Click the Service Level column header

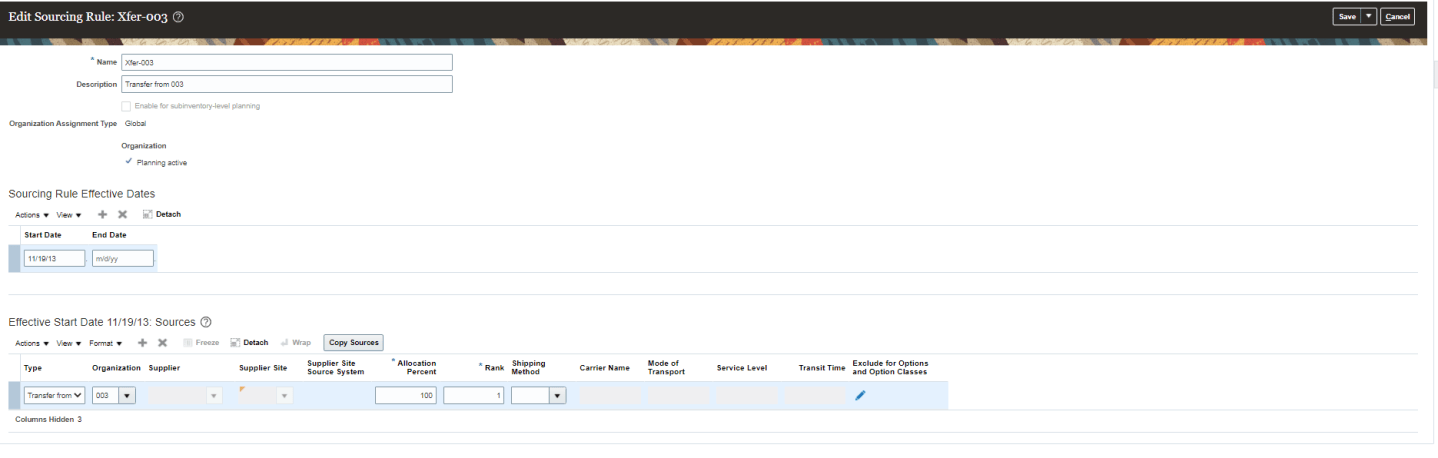(x=742, y=368)
